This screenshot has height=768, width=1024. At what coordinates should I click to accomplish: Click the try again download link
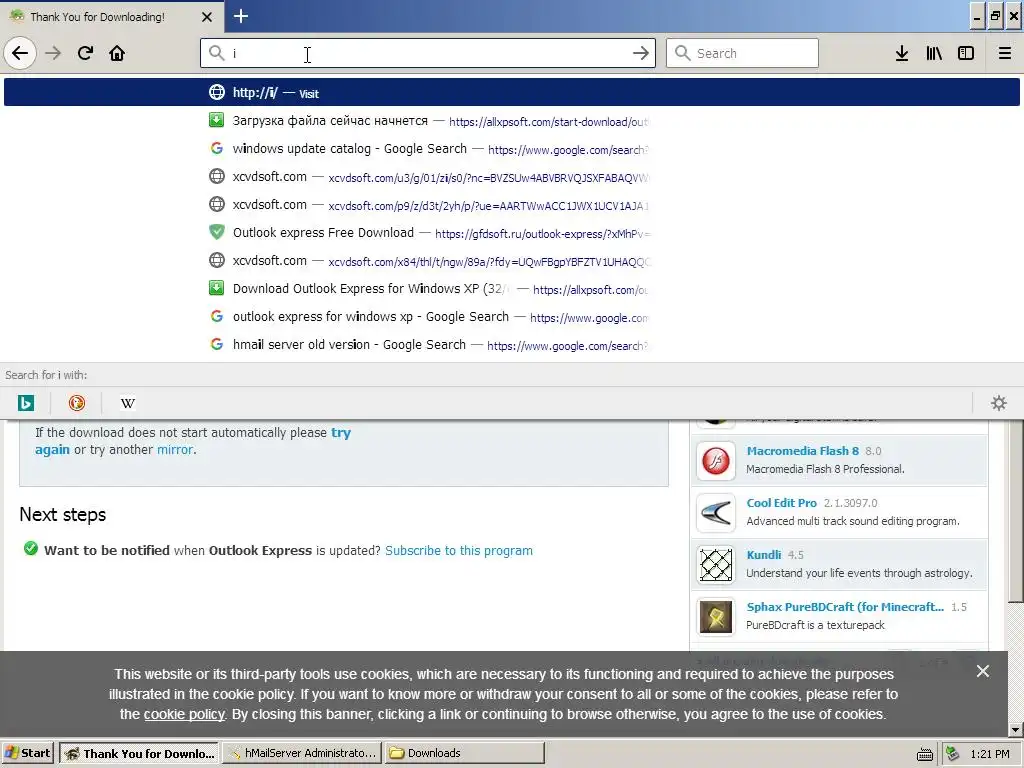(x=341, y=433)
